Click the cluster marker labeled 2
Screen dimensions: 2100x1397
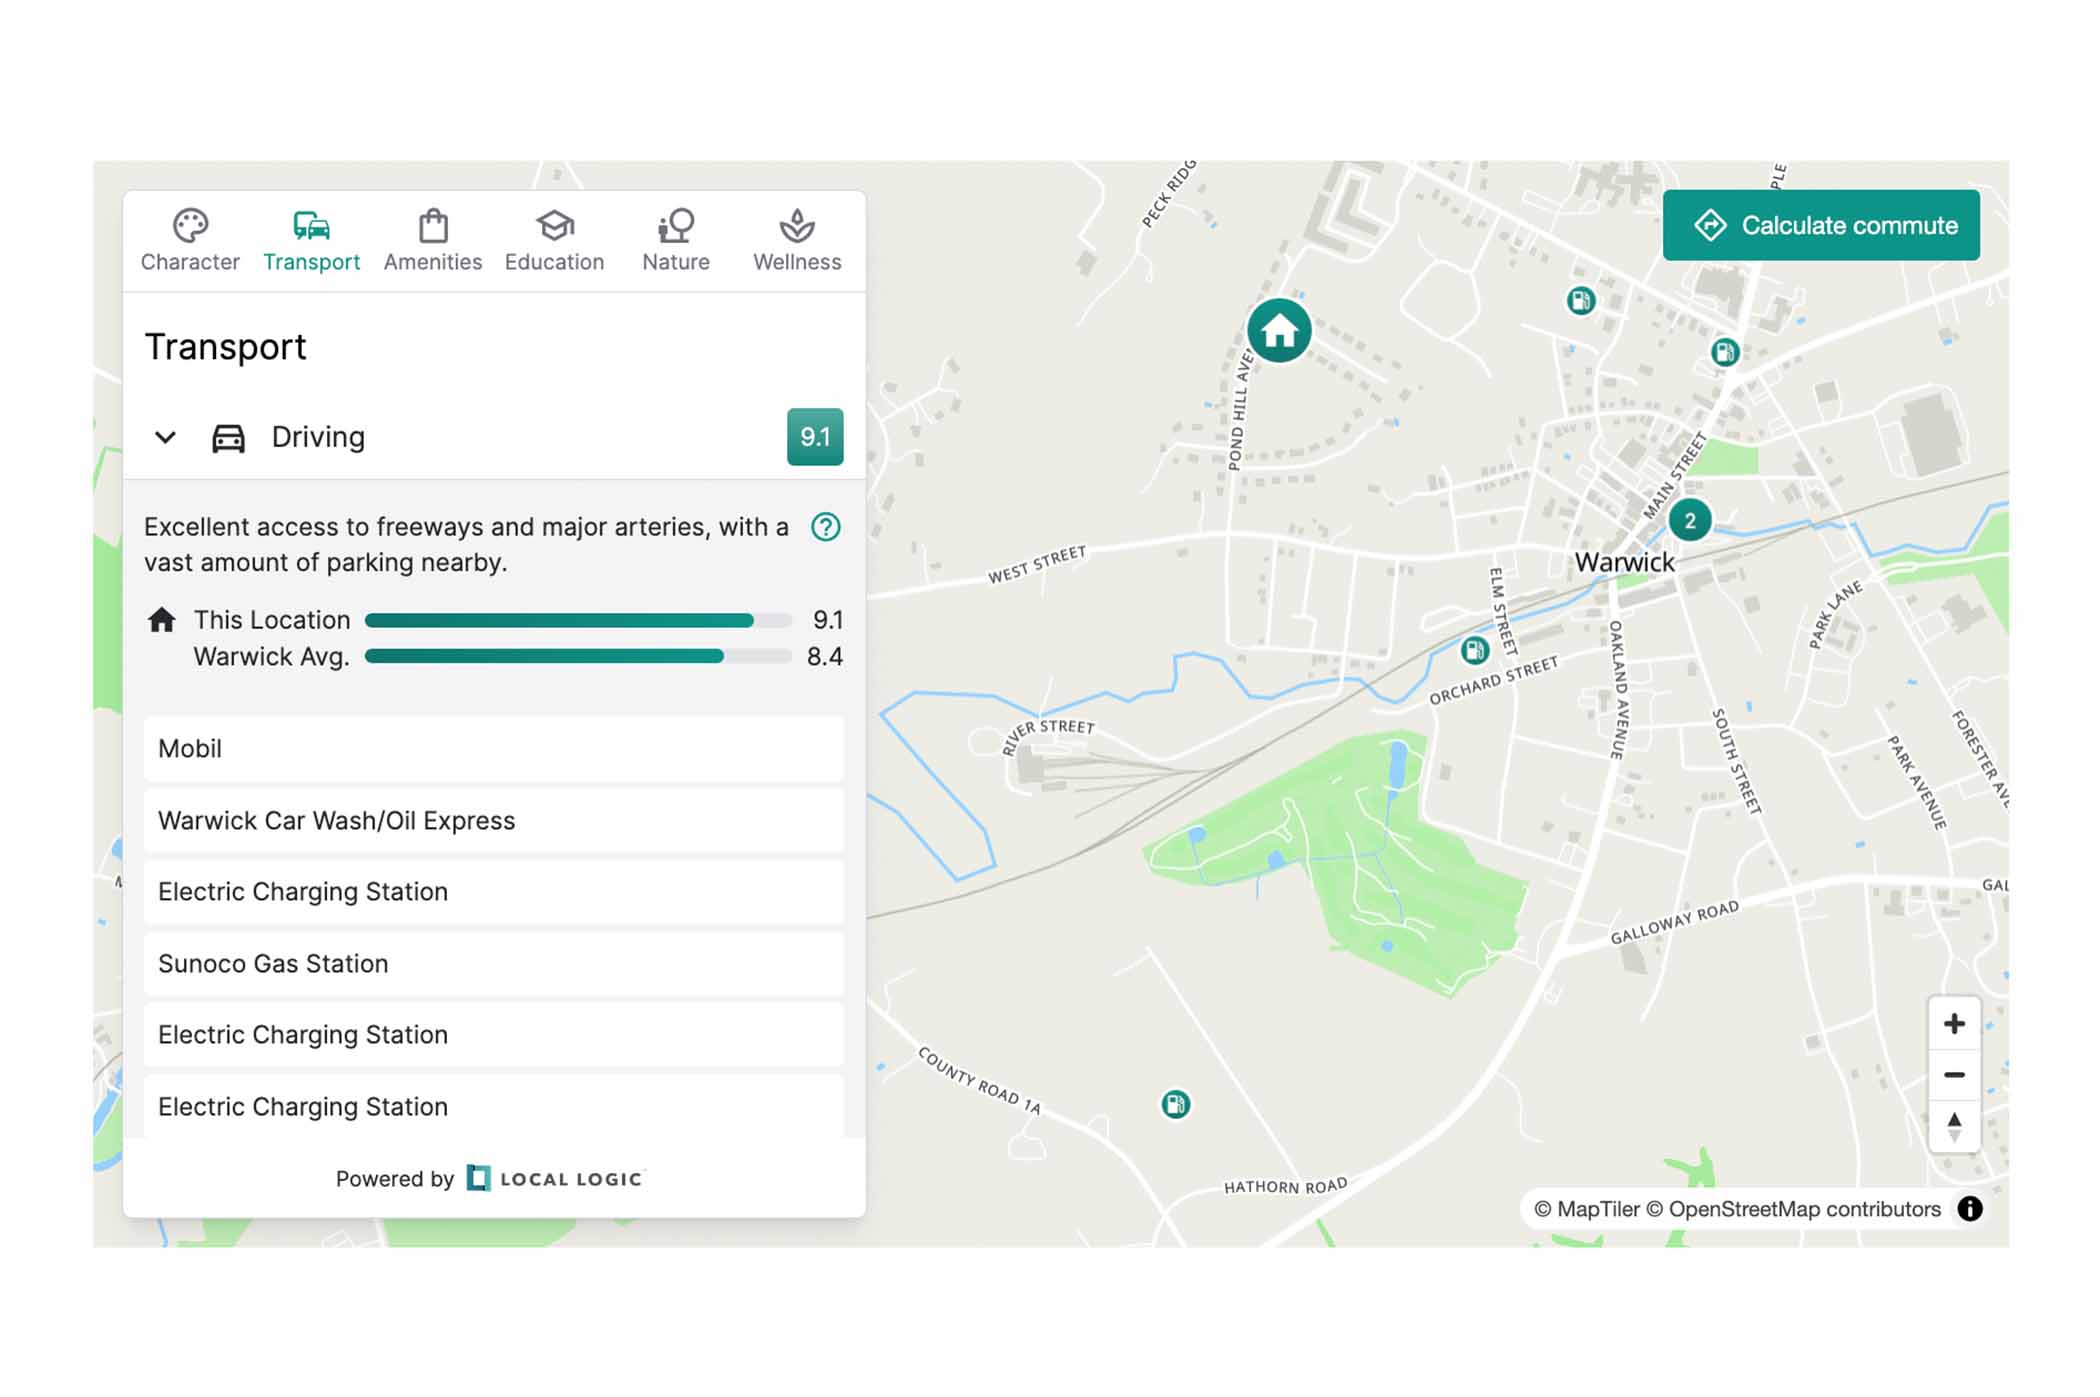(x=1689, y=520)
